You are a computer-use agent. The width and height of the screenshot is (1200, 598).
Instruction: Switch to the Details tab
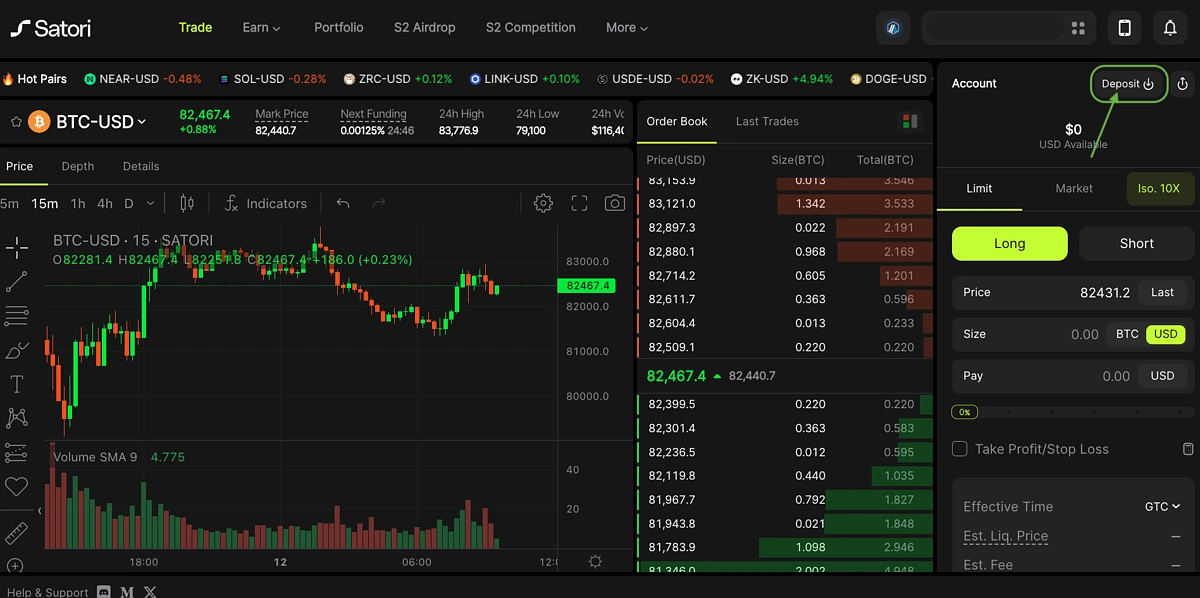click(141, 166)
